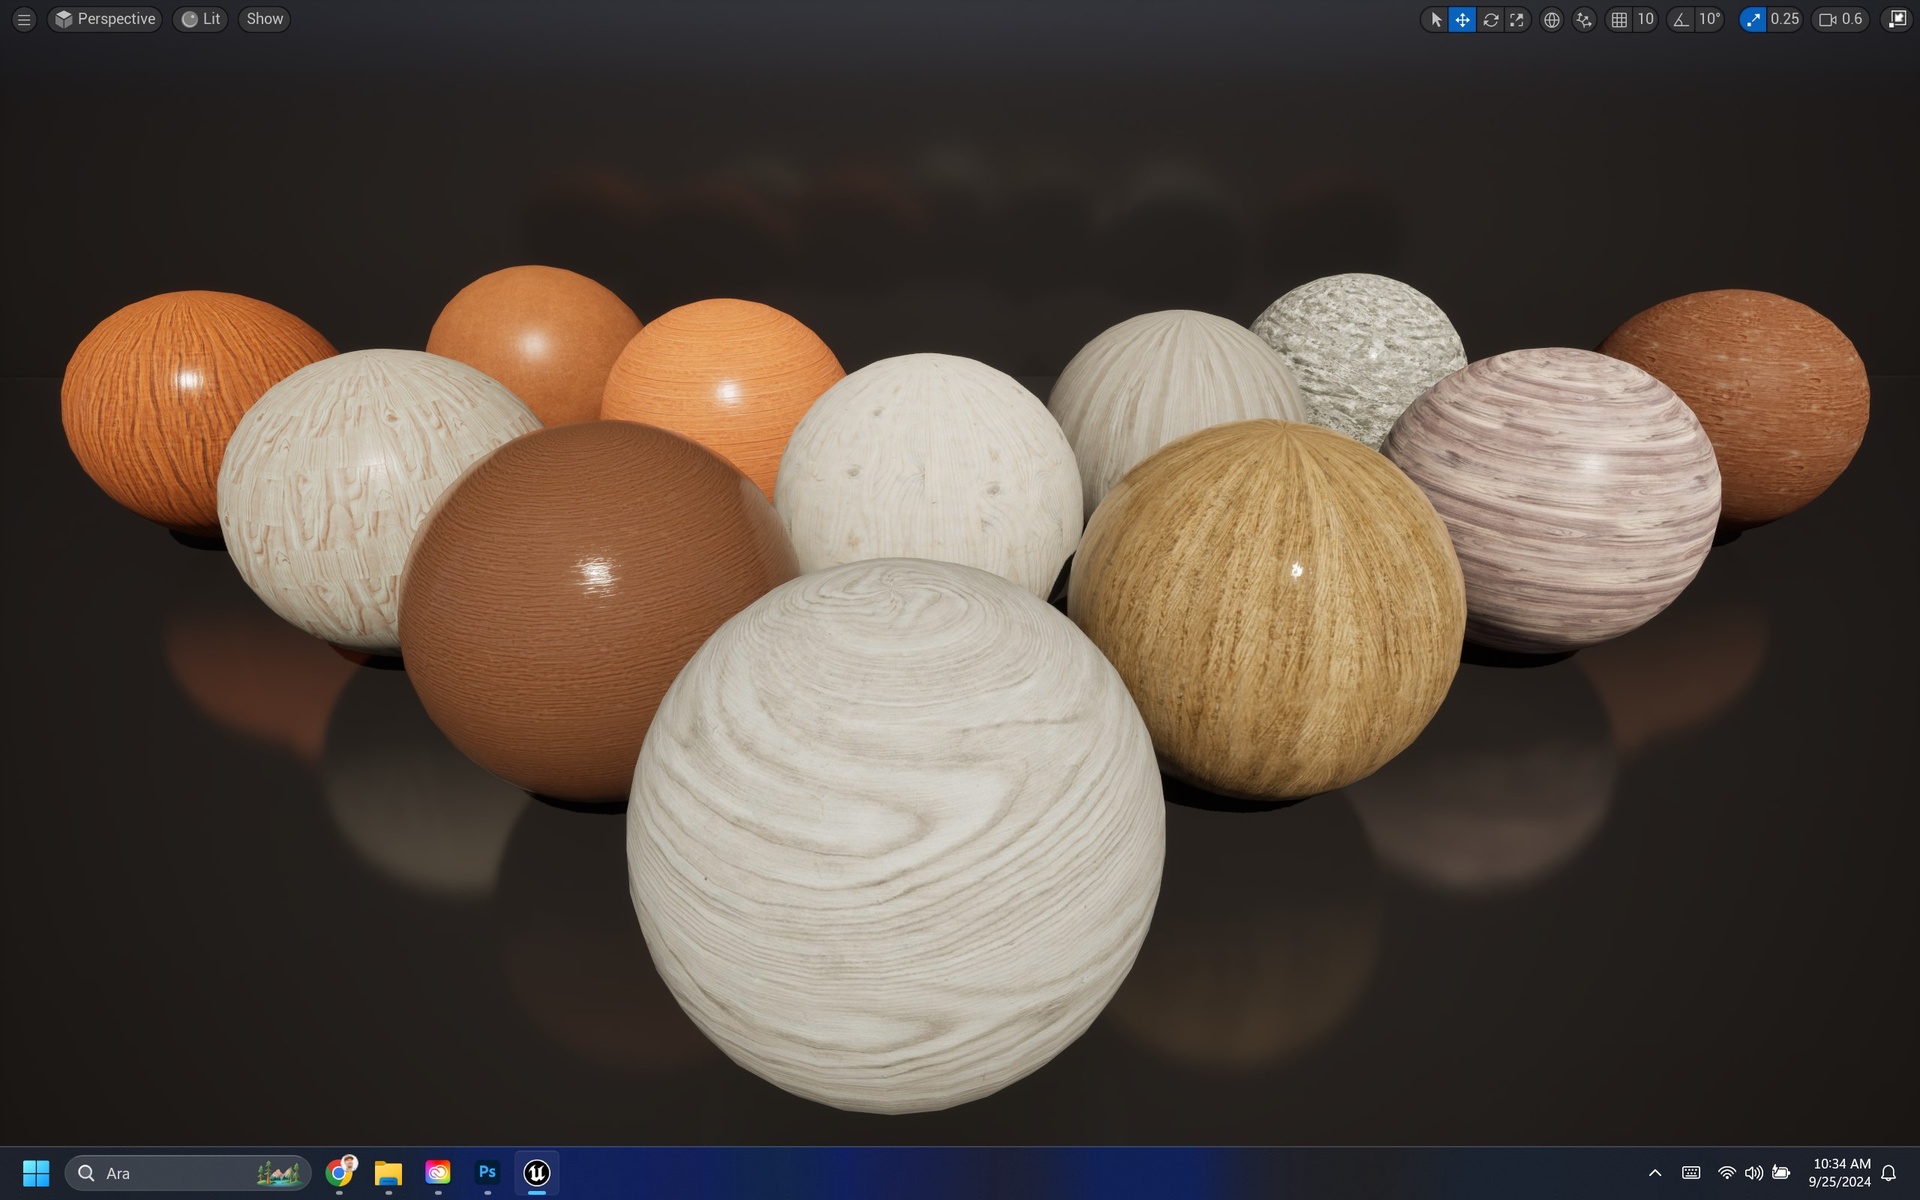Open Google Chrome from the taskbar
1920x1200 pixels.
(340, 1173)
